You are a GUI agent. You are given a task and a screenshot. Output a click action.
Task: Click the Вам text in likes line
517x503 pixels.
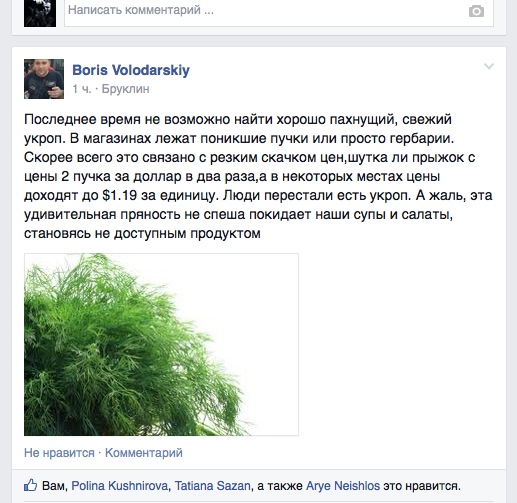pyautogui.click(x=55, y=486)
